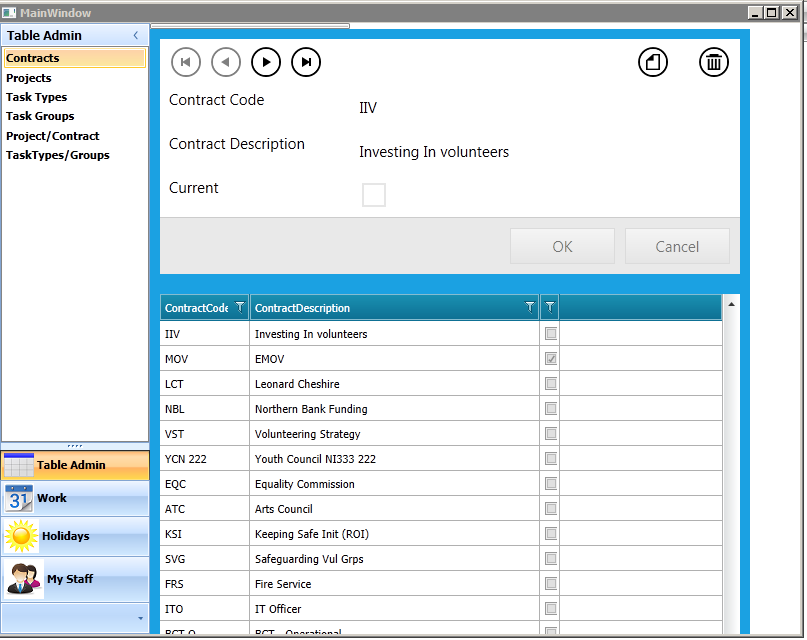Image resolution: width=807 pixels, height=640 pixels.
Task: Open the Holidays sun icon
Action: click(21, 536)
